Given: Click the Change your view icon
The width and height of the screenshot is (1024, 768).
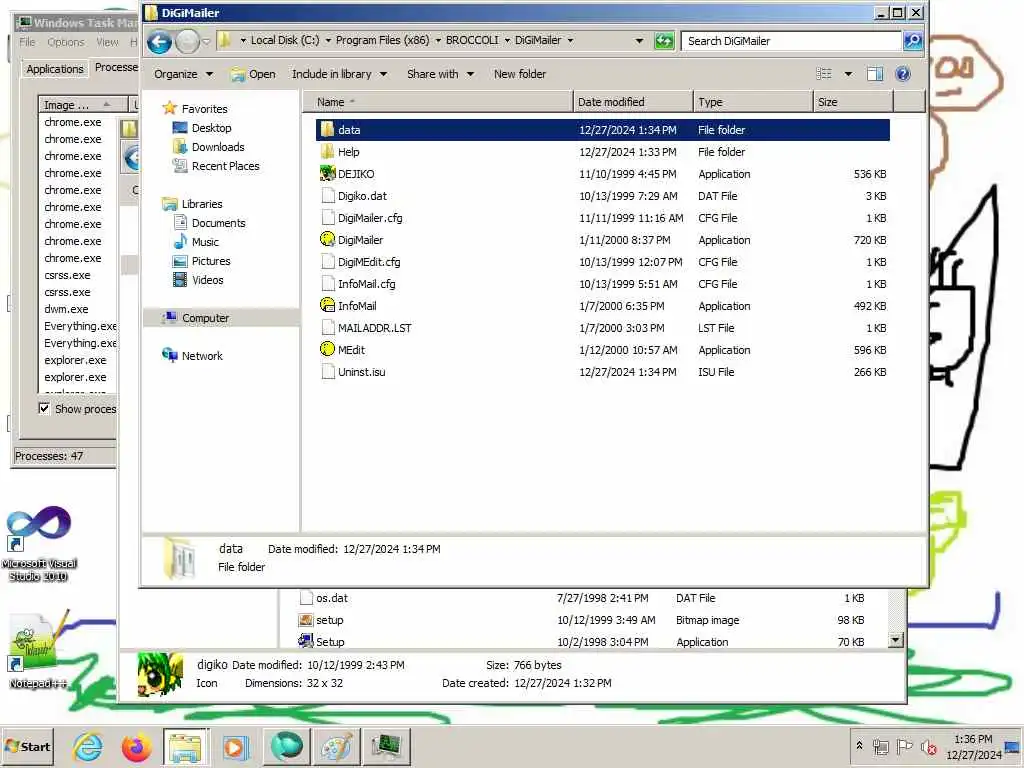Looking at the screenshot, I should tap(824, 74).
